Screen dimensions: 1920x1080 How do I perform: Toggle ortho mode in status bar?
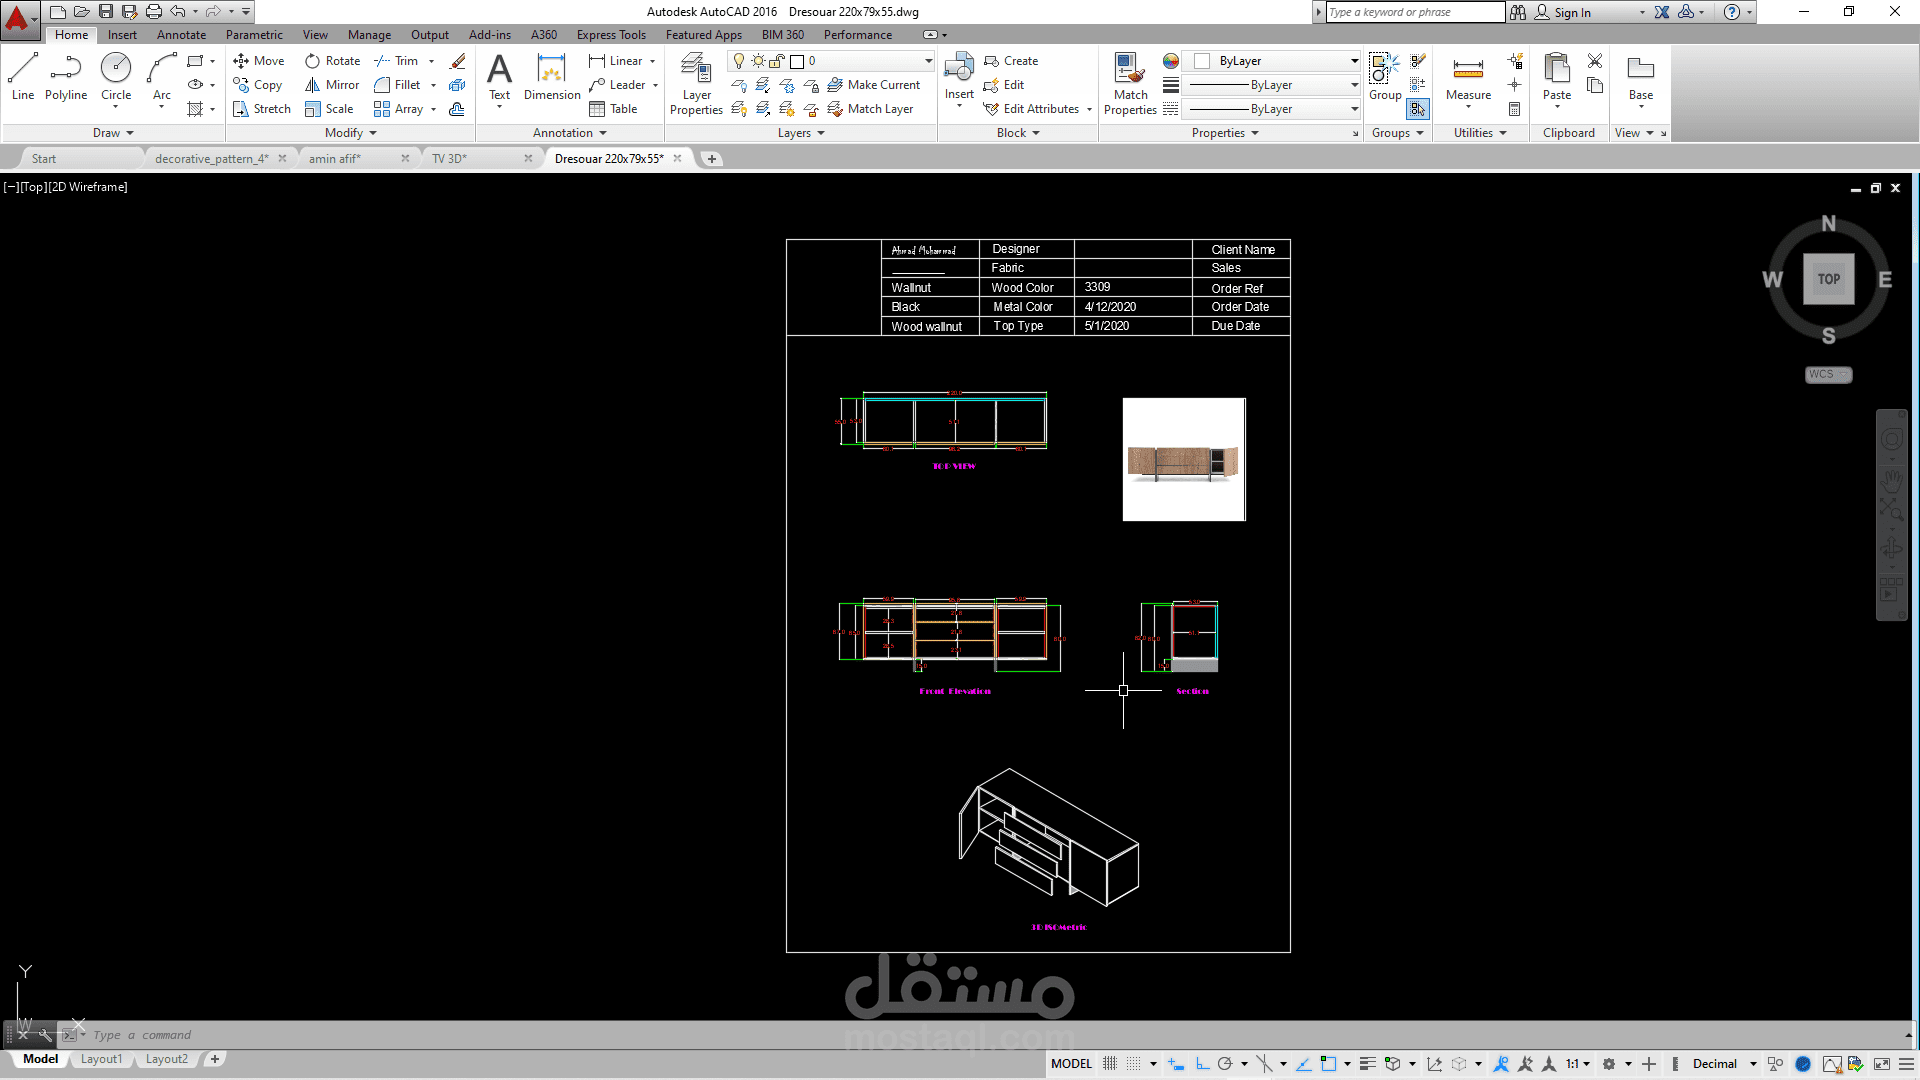pos(1203,1064)
